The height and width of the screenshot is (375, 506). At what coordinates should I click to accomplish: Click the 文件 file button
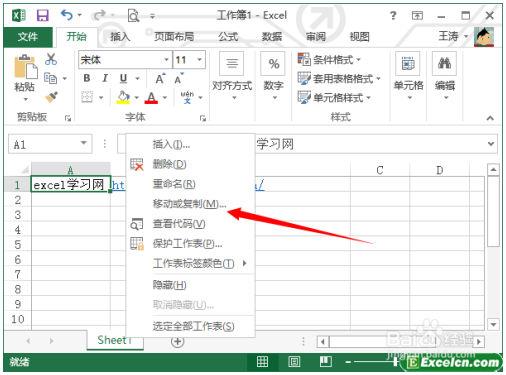click(x=28, y=37)
